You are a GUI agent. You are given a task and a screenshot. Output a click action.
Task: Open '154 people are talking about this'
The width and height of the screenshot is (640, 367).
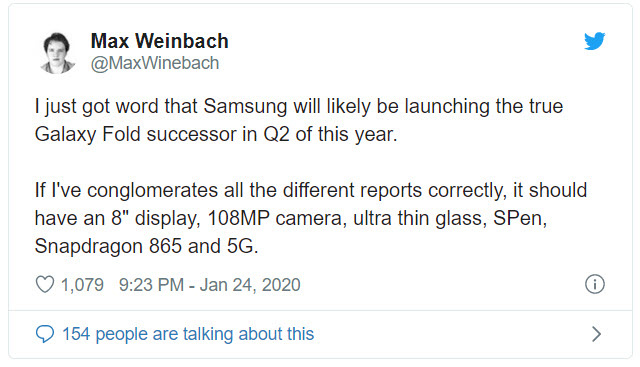click(x=188, y=334)
